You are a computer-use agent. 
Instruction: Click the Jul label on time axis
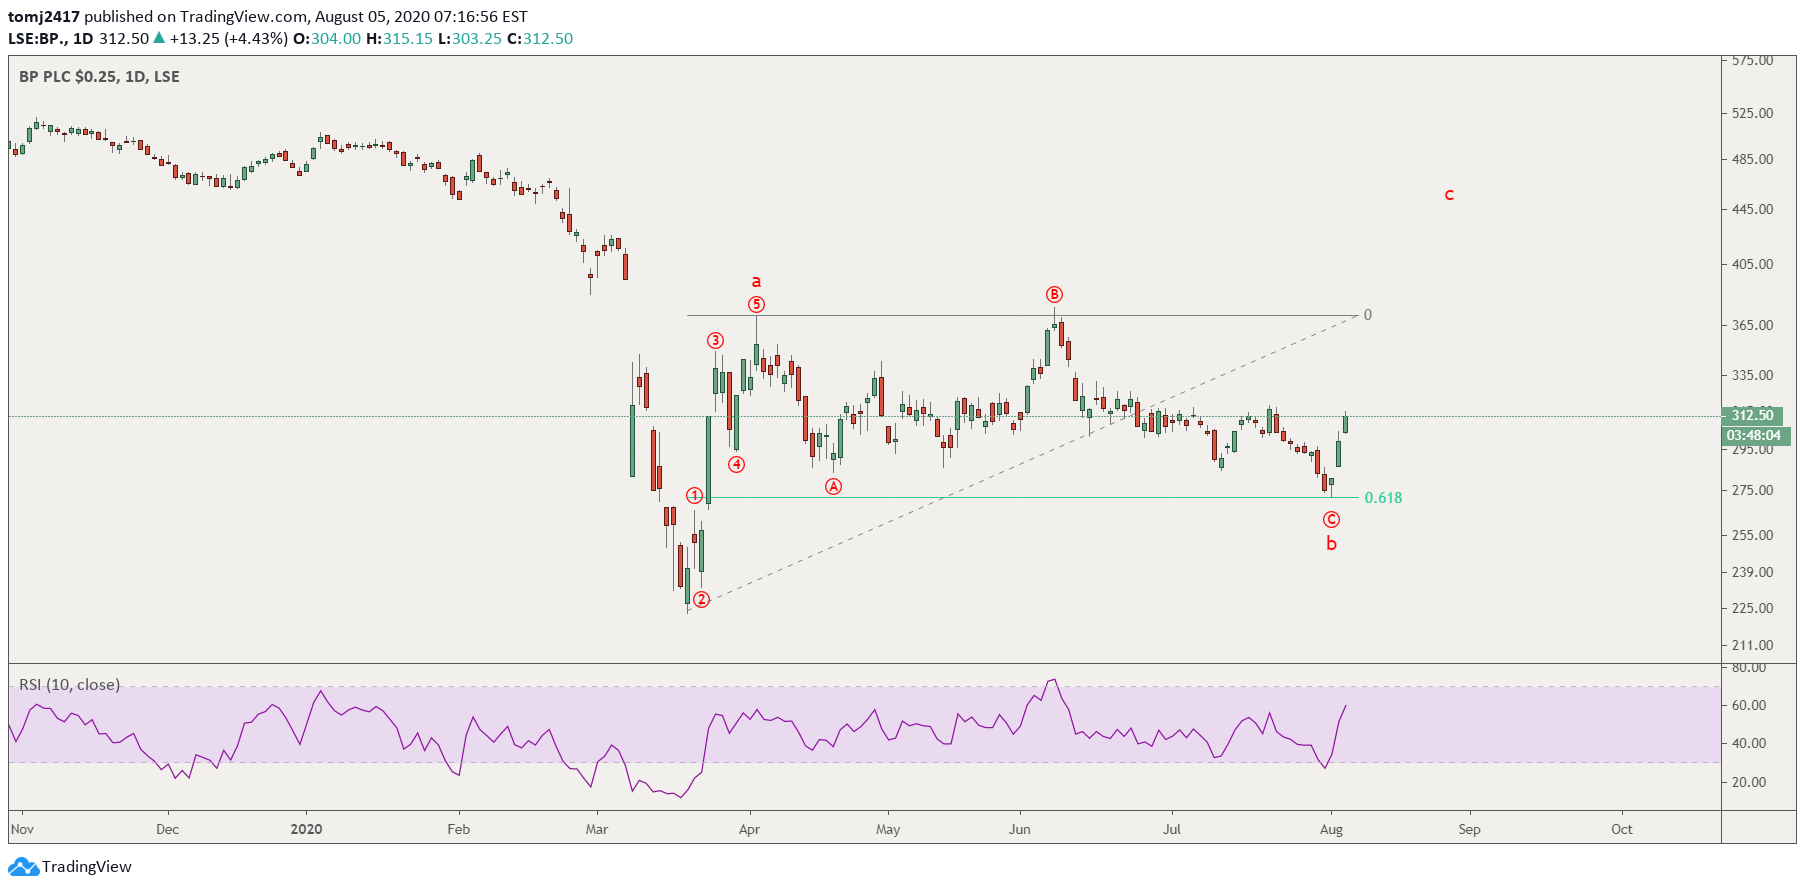point(1172,830)
